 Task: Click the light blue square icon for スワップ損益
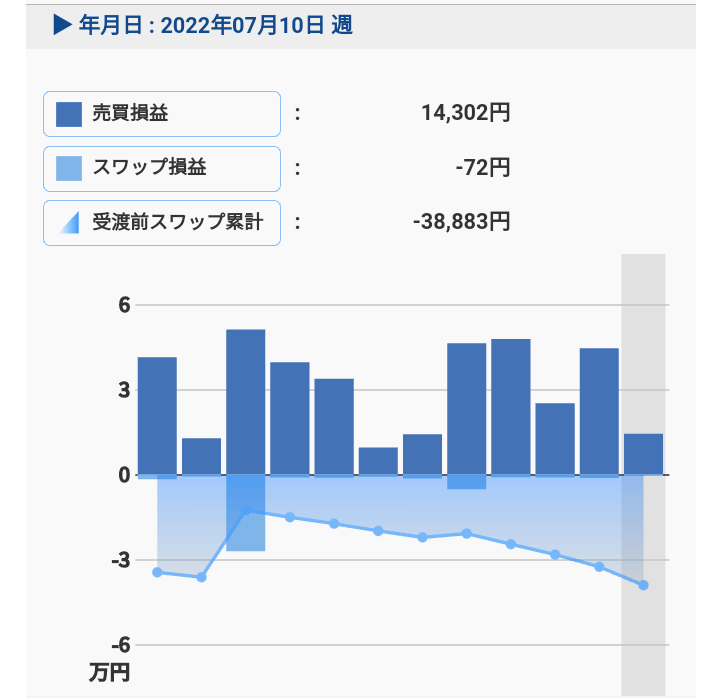pyautogui.click(x=69, y=168)
